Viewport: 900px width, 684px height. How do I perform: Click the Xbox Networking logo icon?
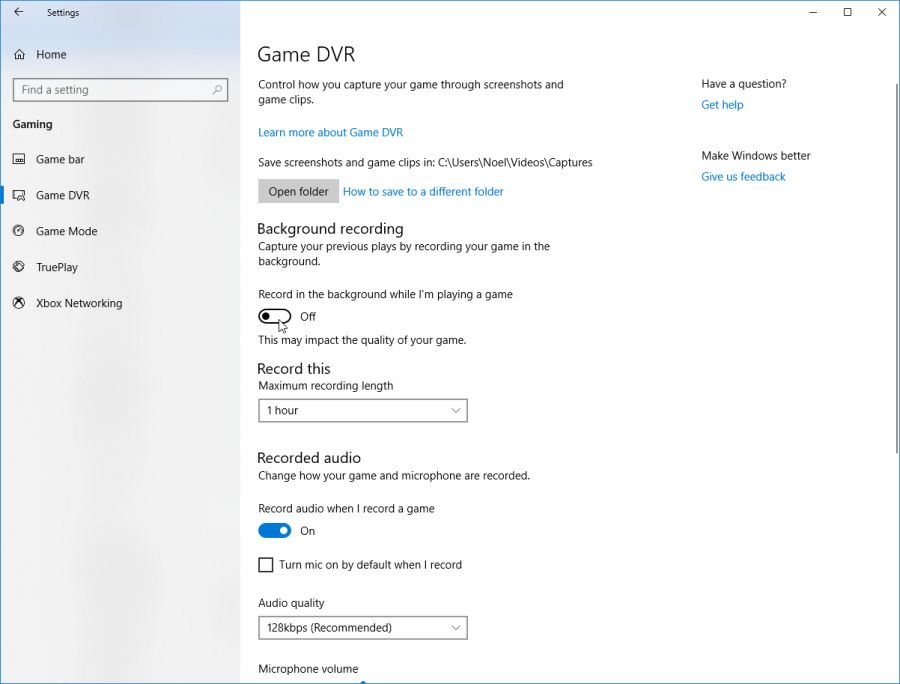coord(19,303)
